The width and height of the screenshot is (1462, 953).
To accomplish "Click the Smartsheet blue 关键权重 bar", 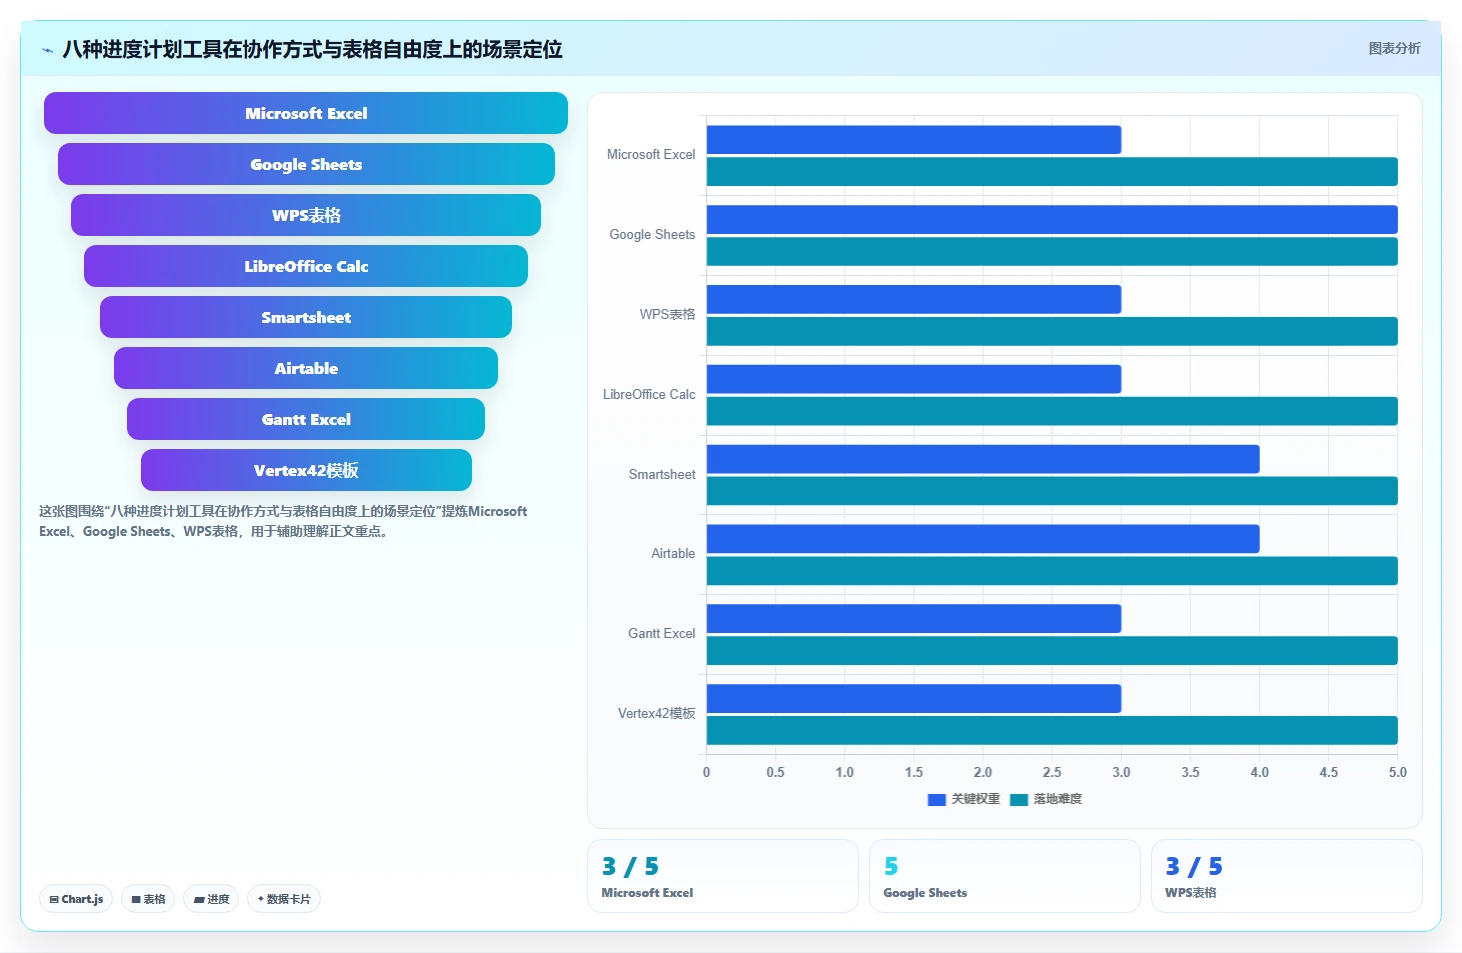I will 983,459.
